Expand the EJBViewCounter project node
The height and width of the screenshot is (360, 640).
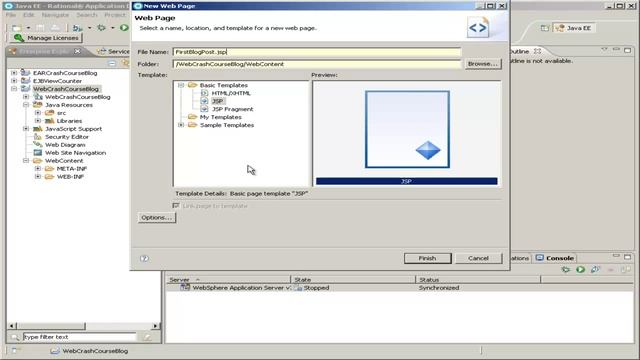14,81
